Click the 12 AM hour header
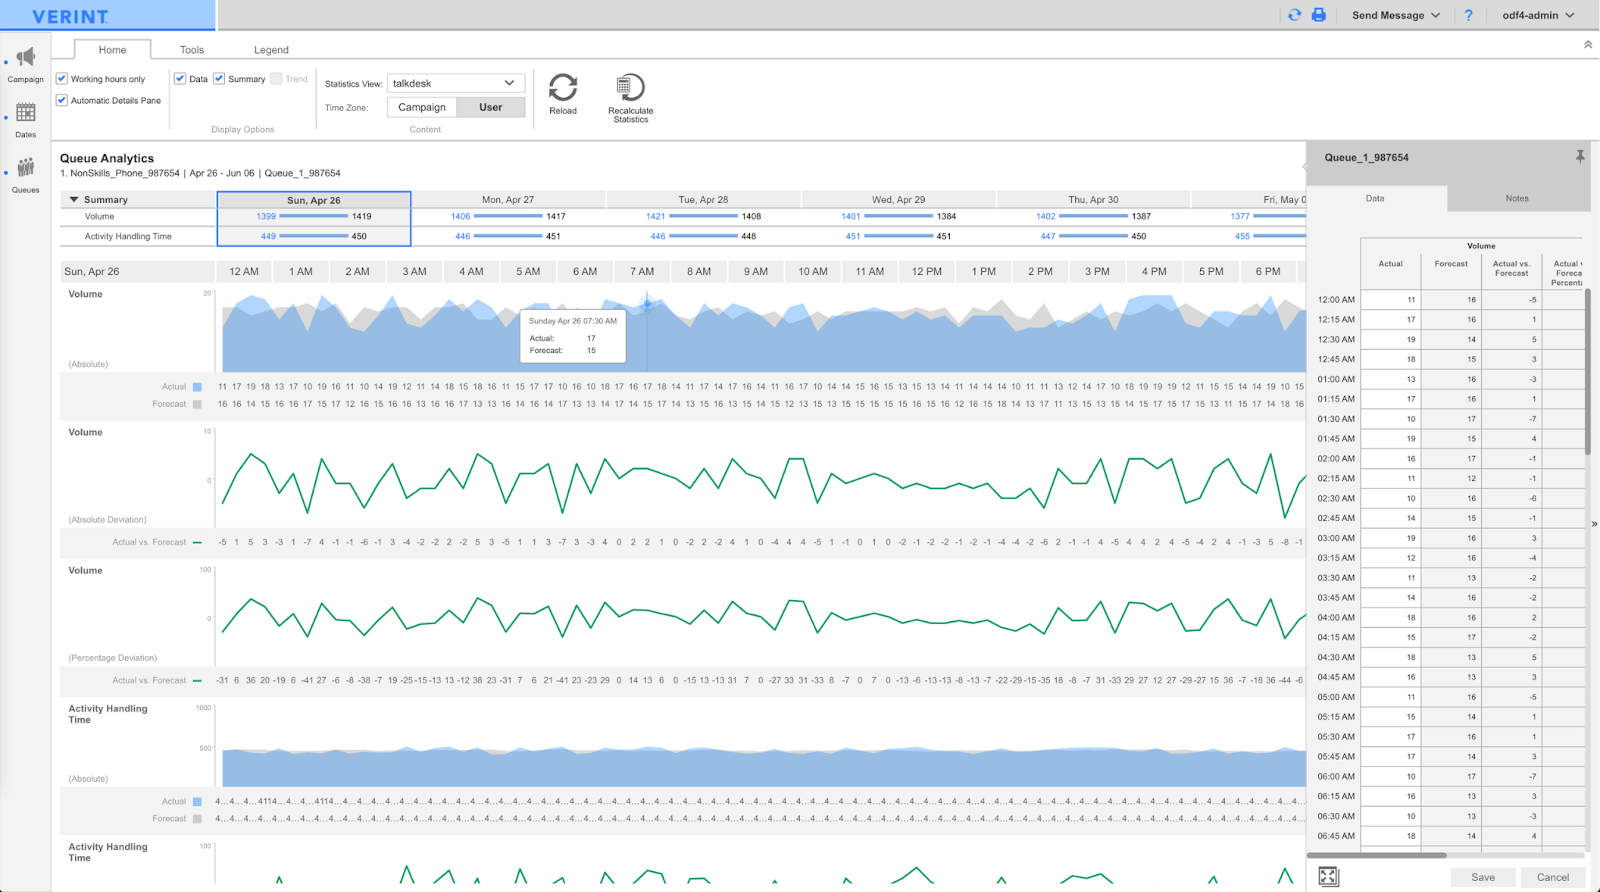This screenshot has width=1600, height=892. tap(244, 271)
